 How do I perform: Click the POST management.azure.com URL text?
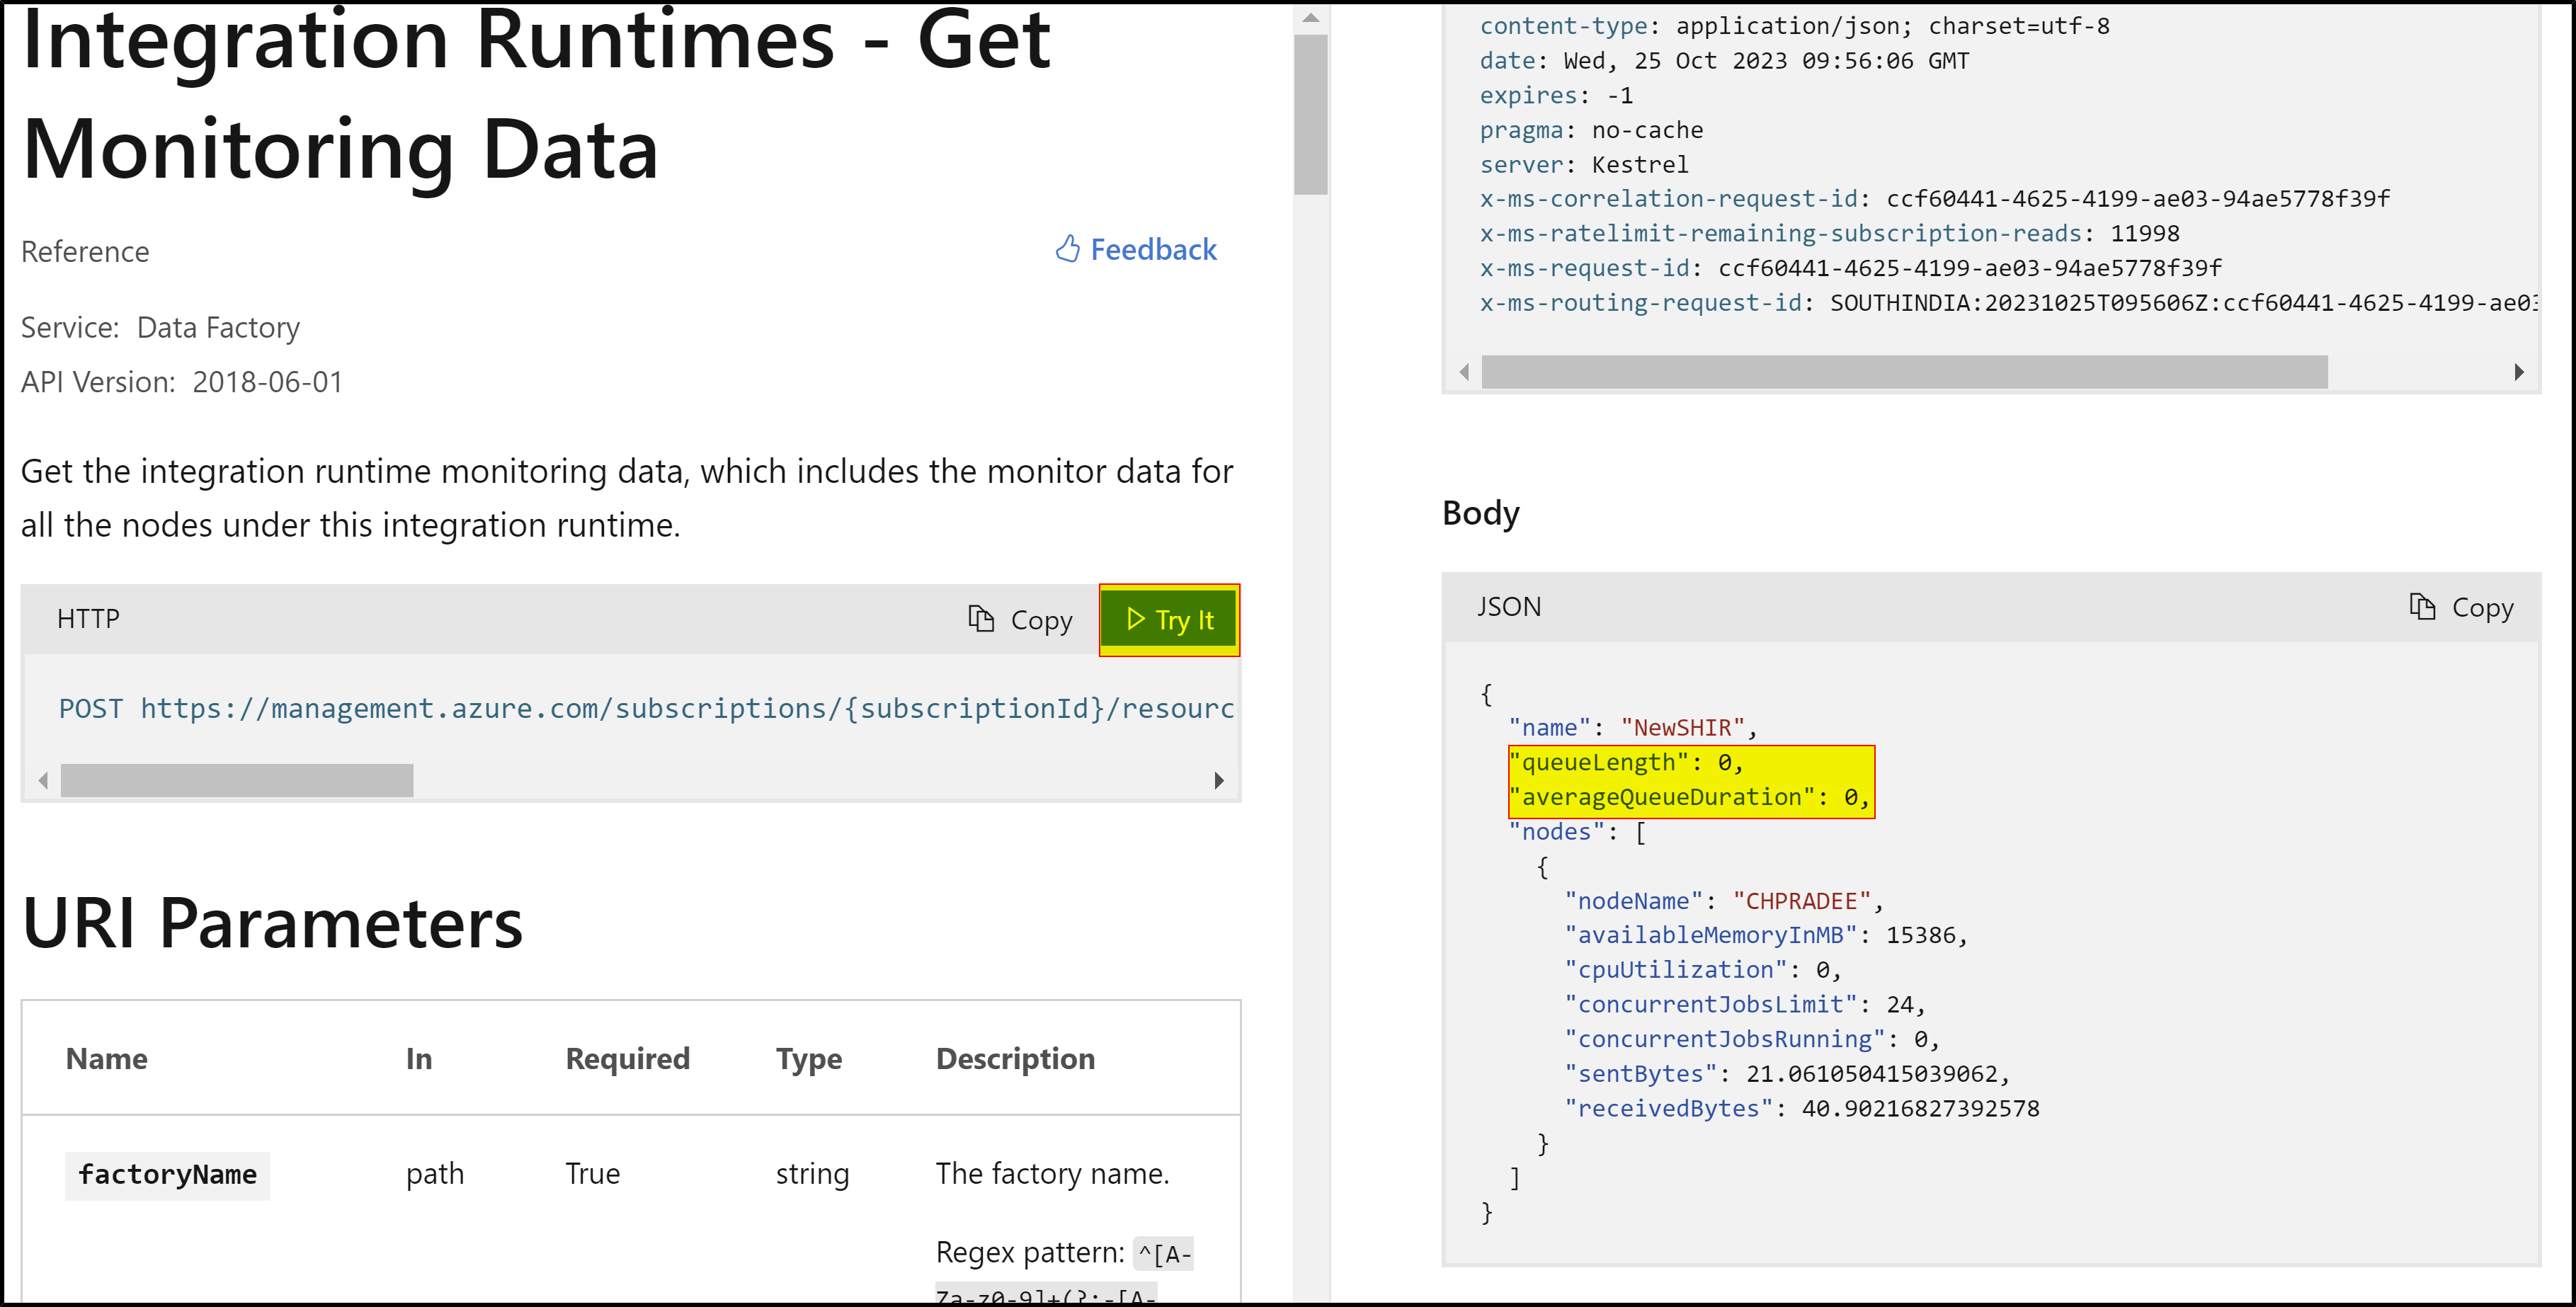tap(646, 708)
